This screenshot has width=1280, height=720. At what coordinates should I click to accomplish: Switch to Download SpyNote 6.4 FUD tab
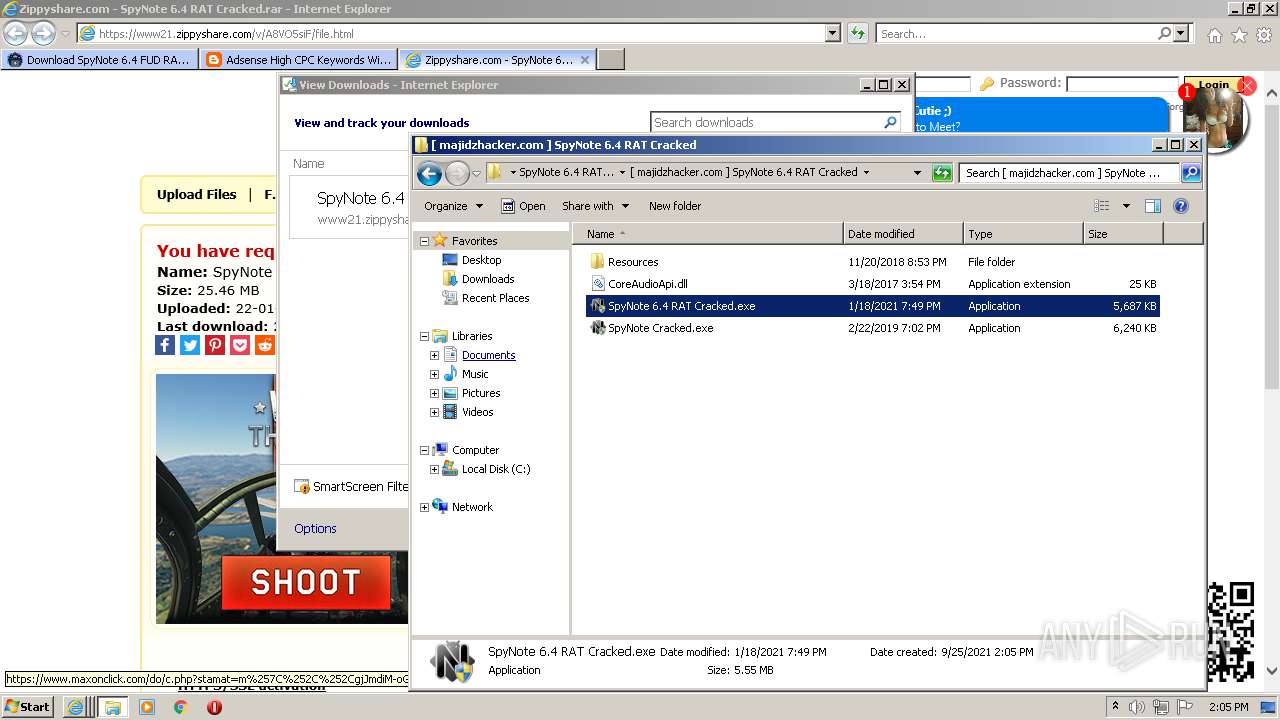pos(98,60)
